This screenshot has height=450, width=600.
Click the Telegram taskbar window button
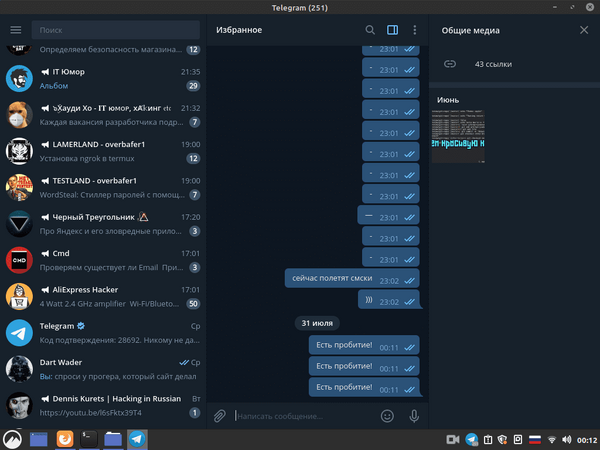[137, 439]
